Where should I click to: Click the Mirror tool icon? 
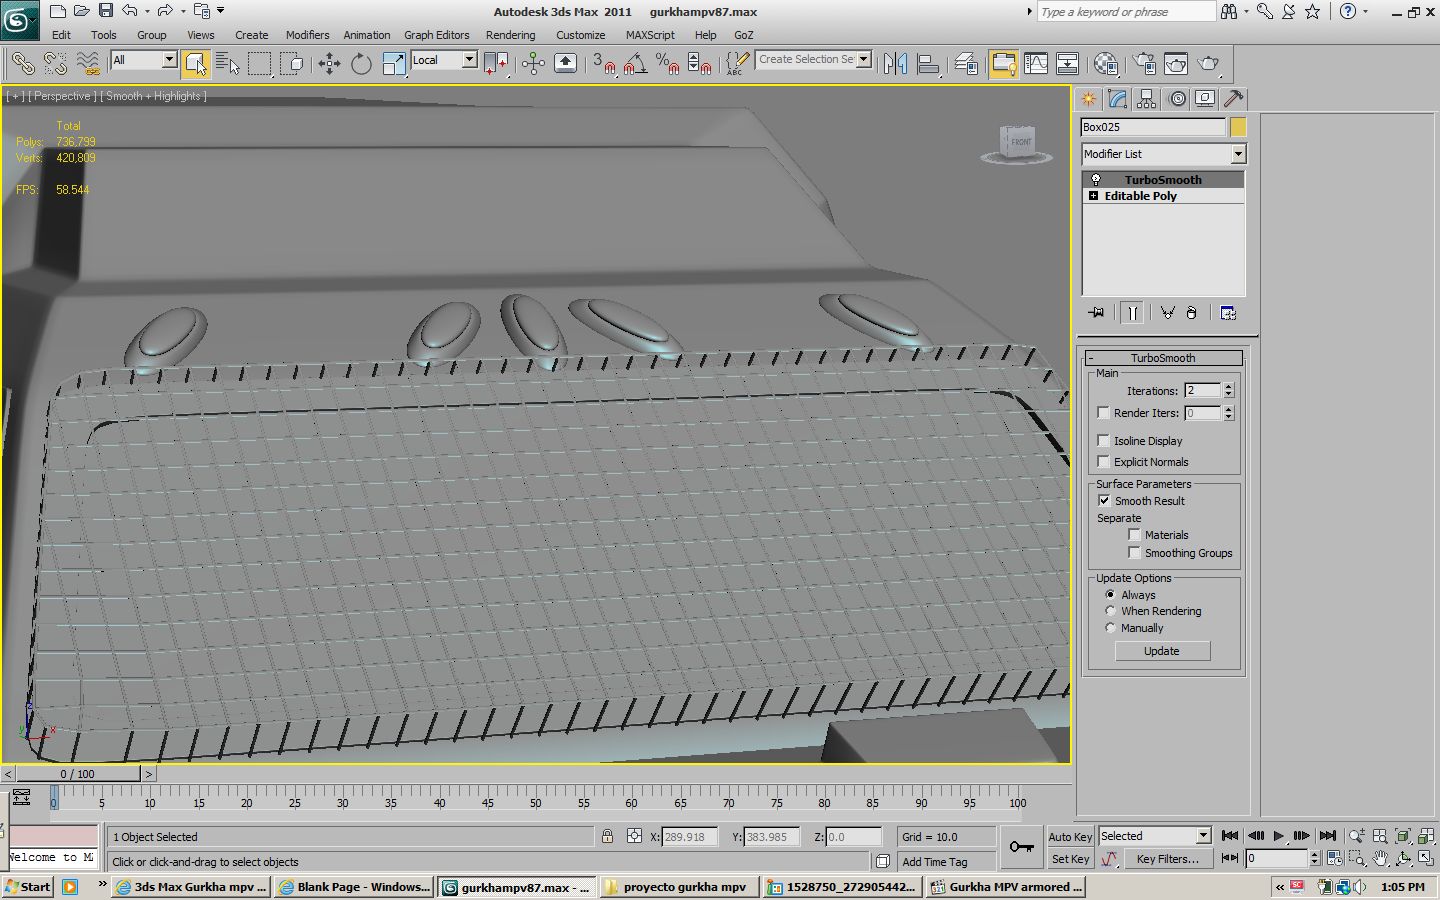895,64
